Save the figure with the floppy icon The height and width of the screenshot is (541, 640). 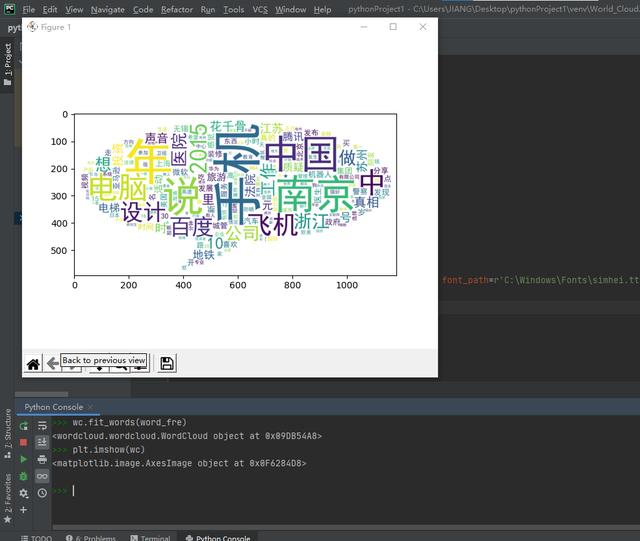pos(167,363)
